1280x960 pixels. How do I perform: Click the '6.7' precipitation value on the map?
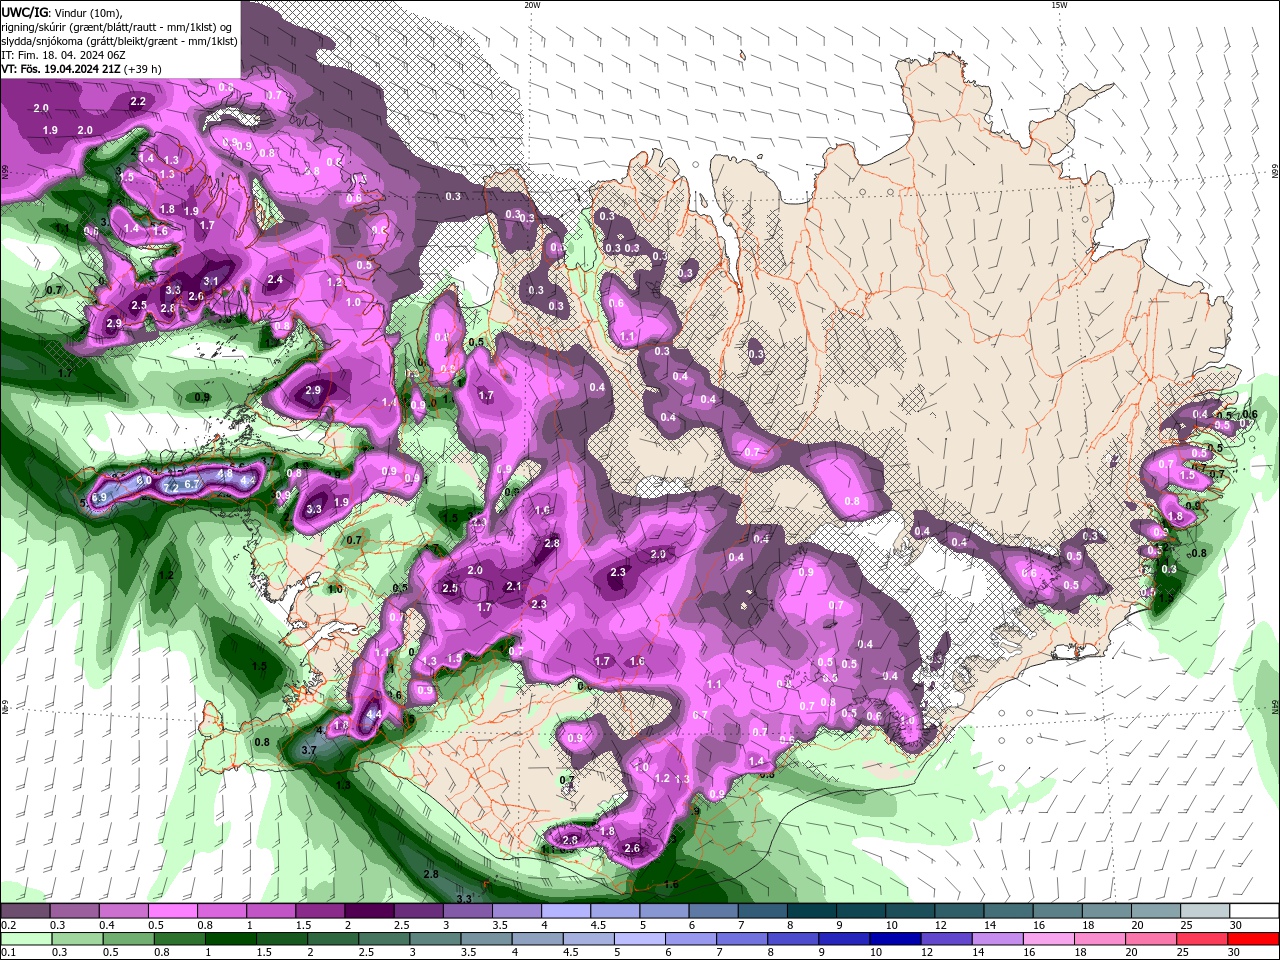193,483
